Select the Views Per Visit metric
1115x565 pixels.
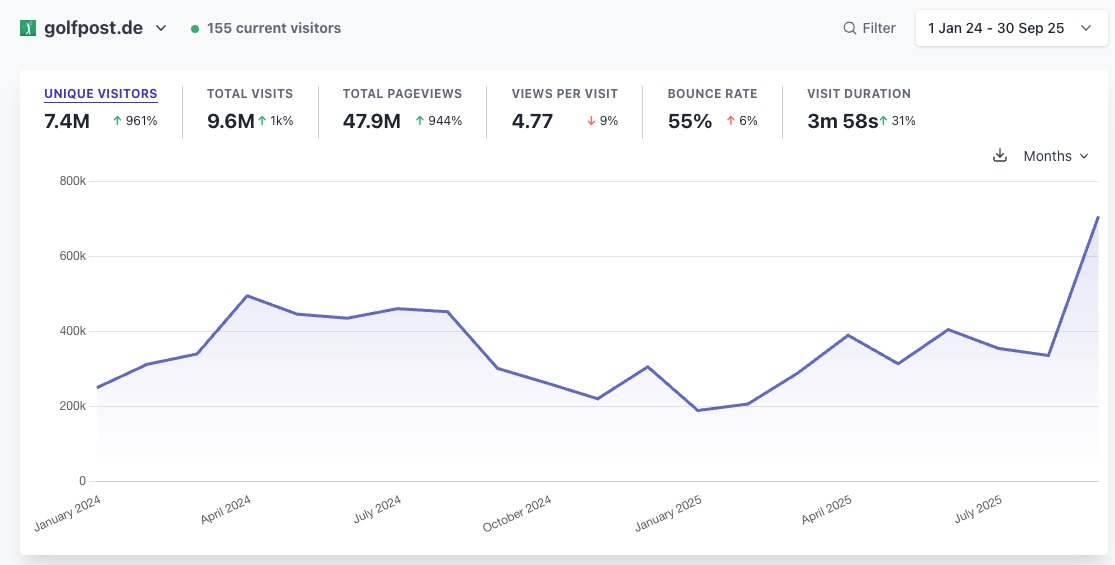564,94
